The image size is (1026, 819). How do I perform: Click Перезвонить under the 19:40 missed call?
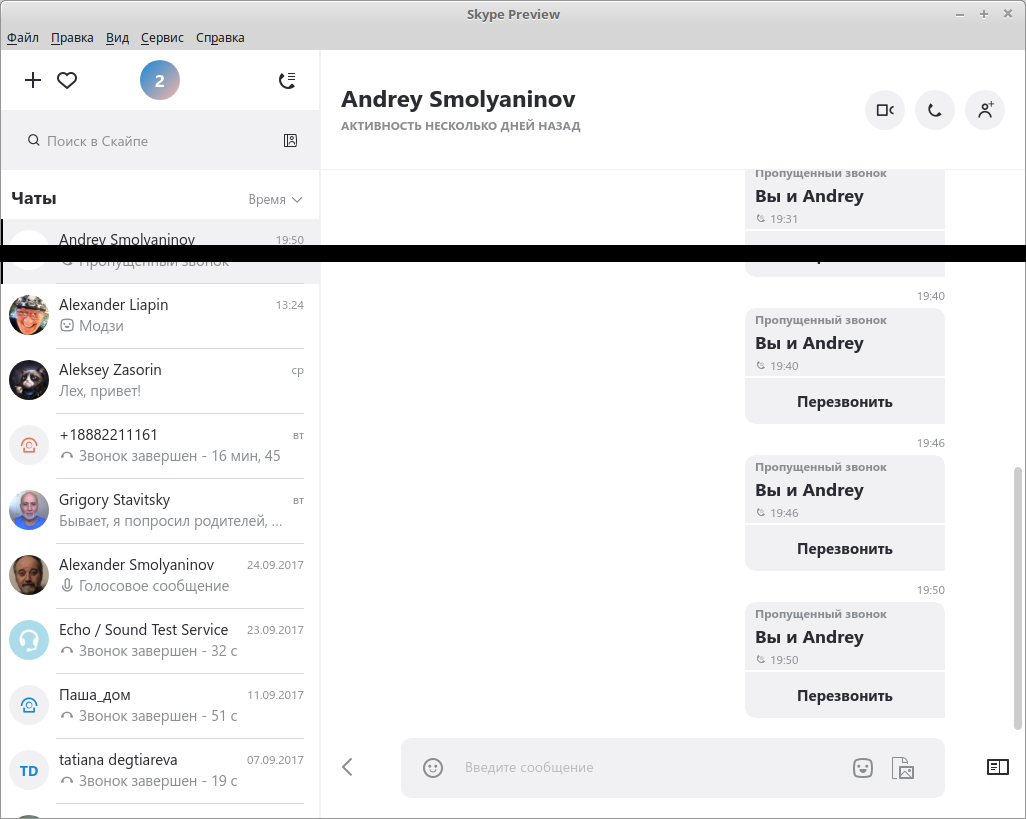click(x=845, y=401)
